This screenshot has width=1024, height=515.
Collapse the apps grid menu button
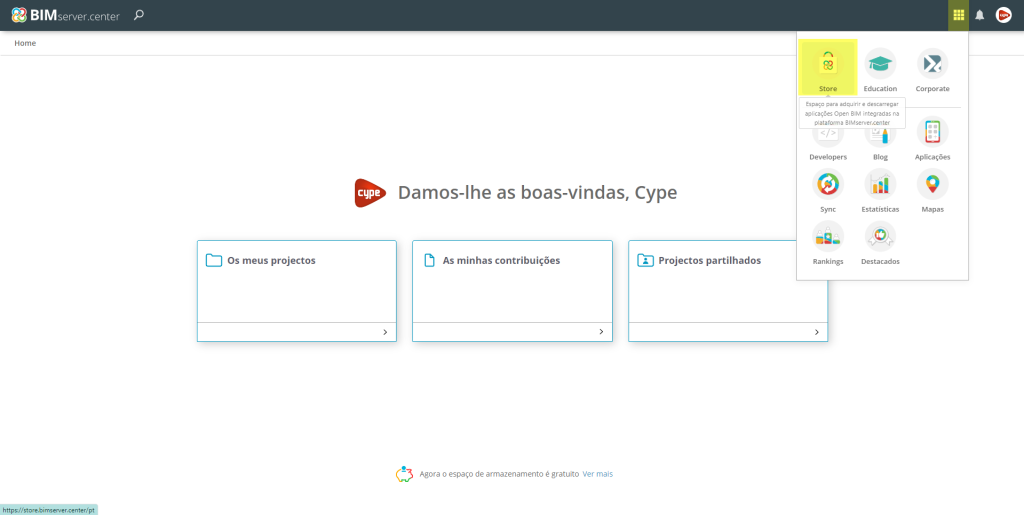pos(958,15)
